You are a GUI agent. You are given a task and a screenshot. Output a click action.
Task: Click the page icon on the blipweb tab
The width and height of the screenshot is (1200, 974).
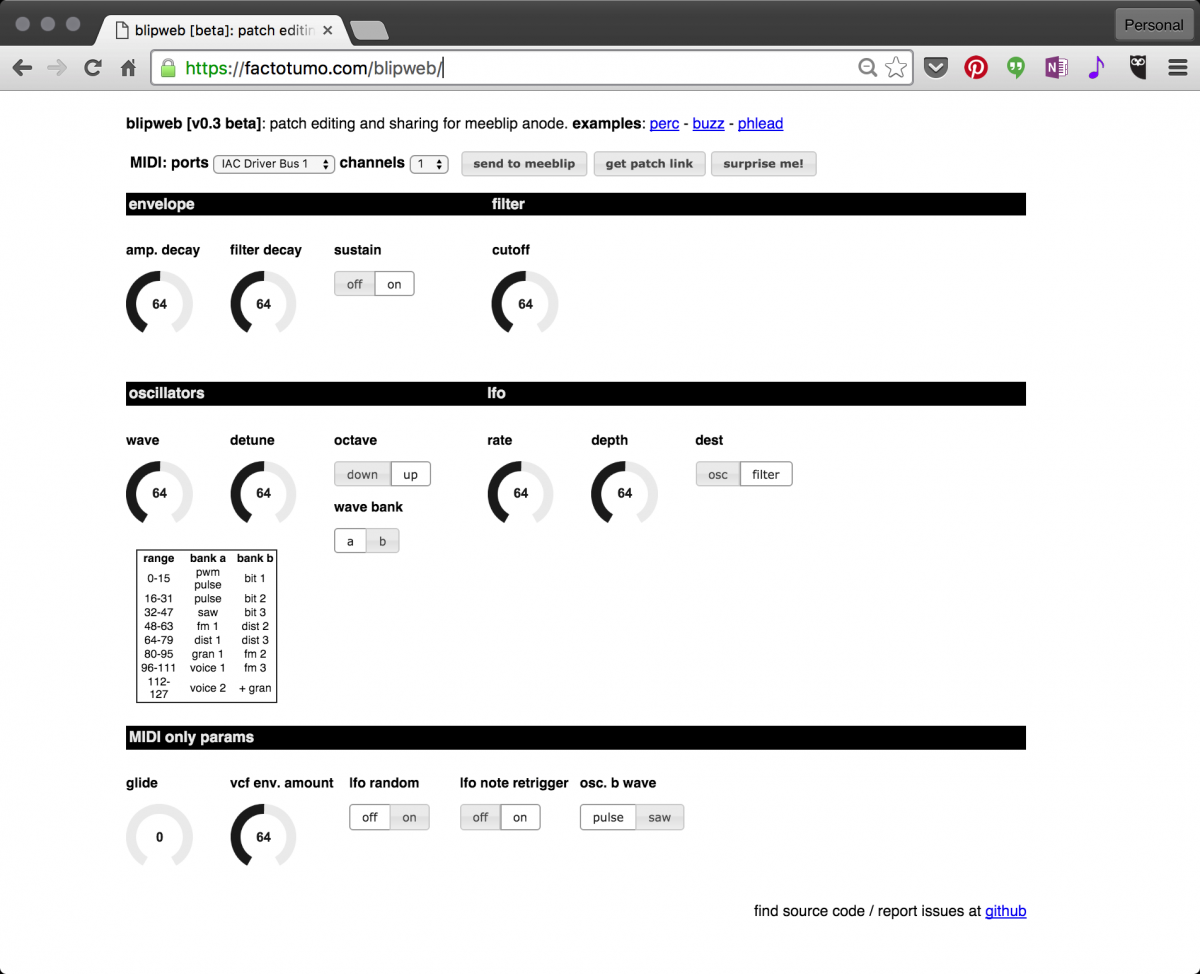[122, 30]
